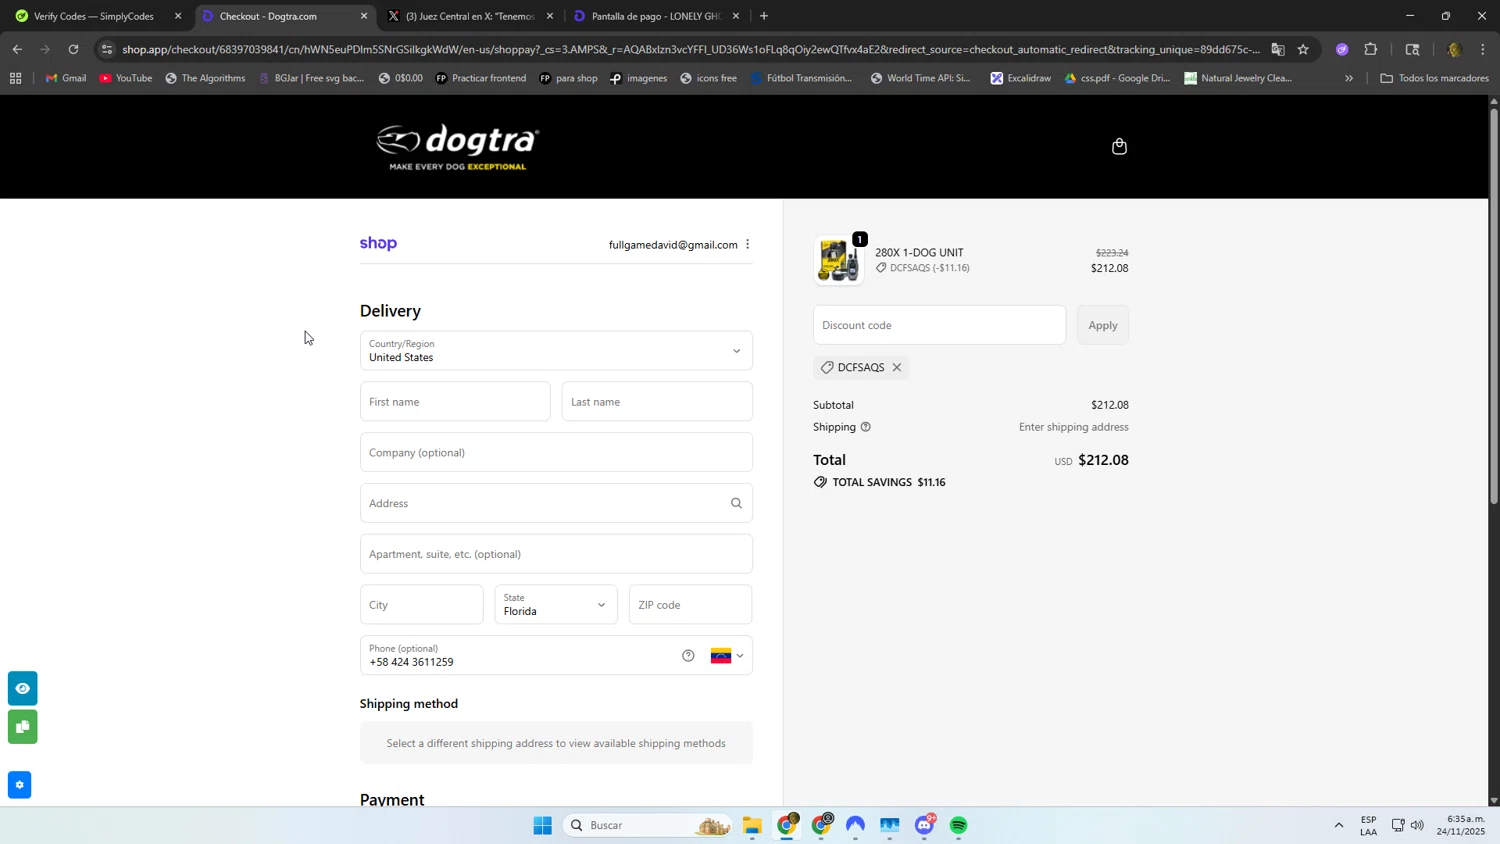Open Practicar frontend bookmark
Image resolution: width=1500 pixels, height=844 pixels.
[481, 78]
